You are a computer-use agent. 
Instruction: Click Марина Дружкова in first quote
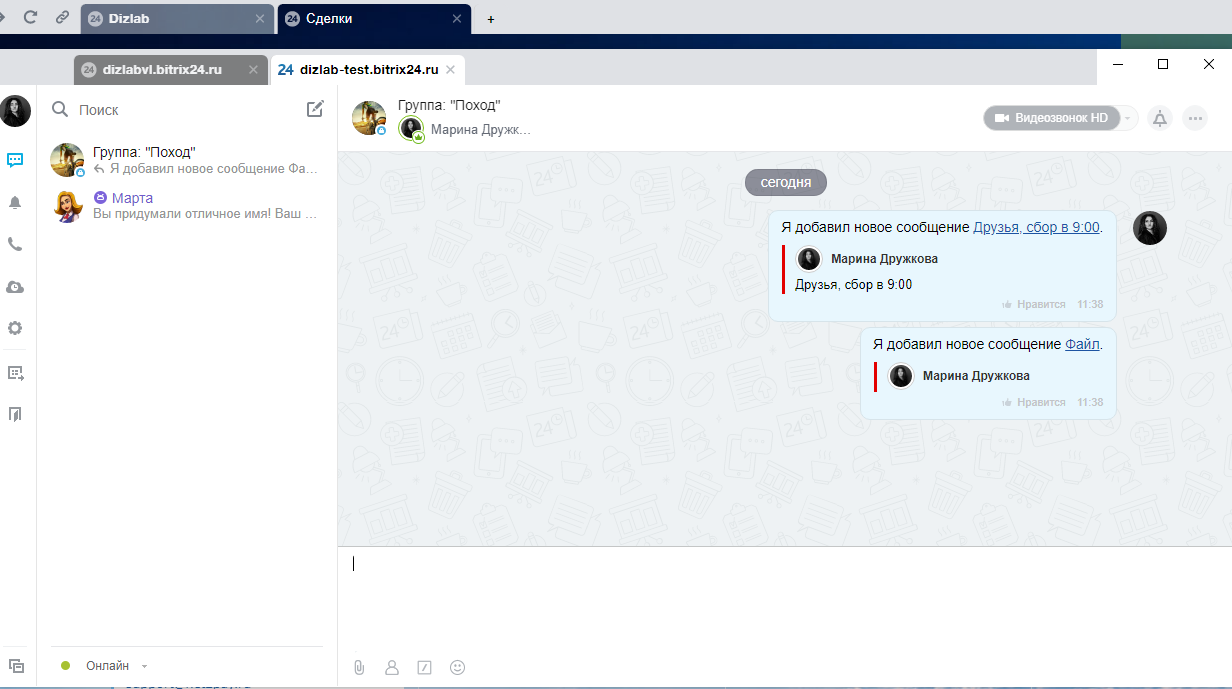click(884, 259)
